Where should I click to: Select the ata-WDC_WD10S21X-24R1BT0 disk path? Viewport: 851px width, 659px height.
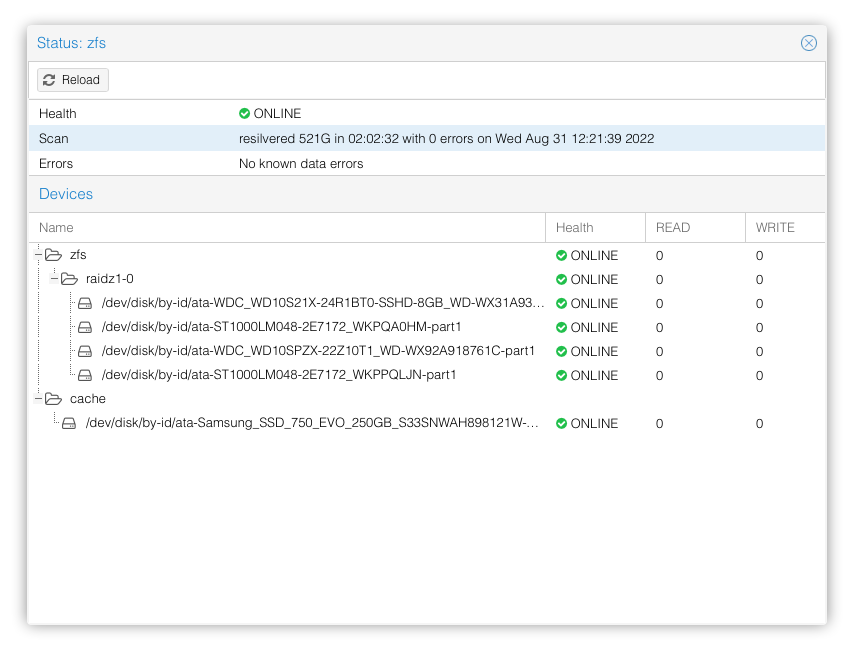tap(323, 303)
